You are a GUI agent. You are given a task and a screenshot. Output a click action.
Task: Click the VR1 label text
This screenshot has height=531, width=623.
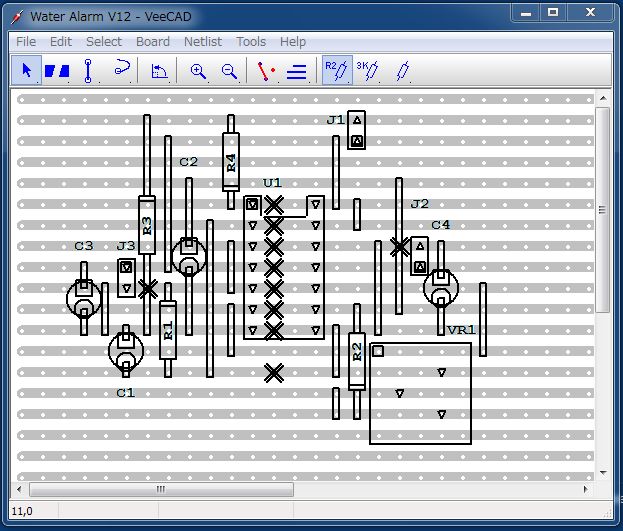point(461,330)
